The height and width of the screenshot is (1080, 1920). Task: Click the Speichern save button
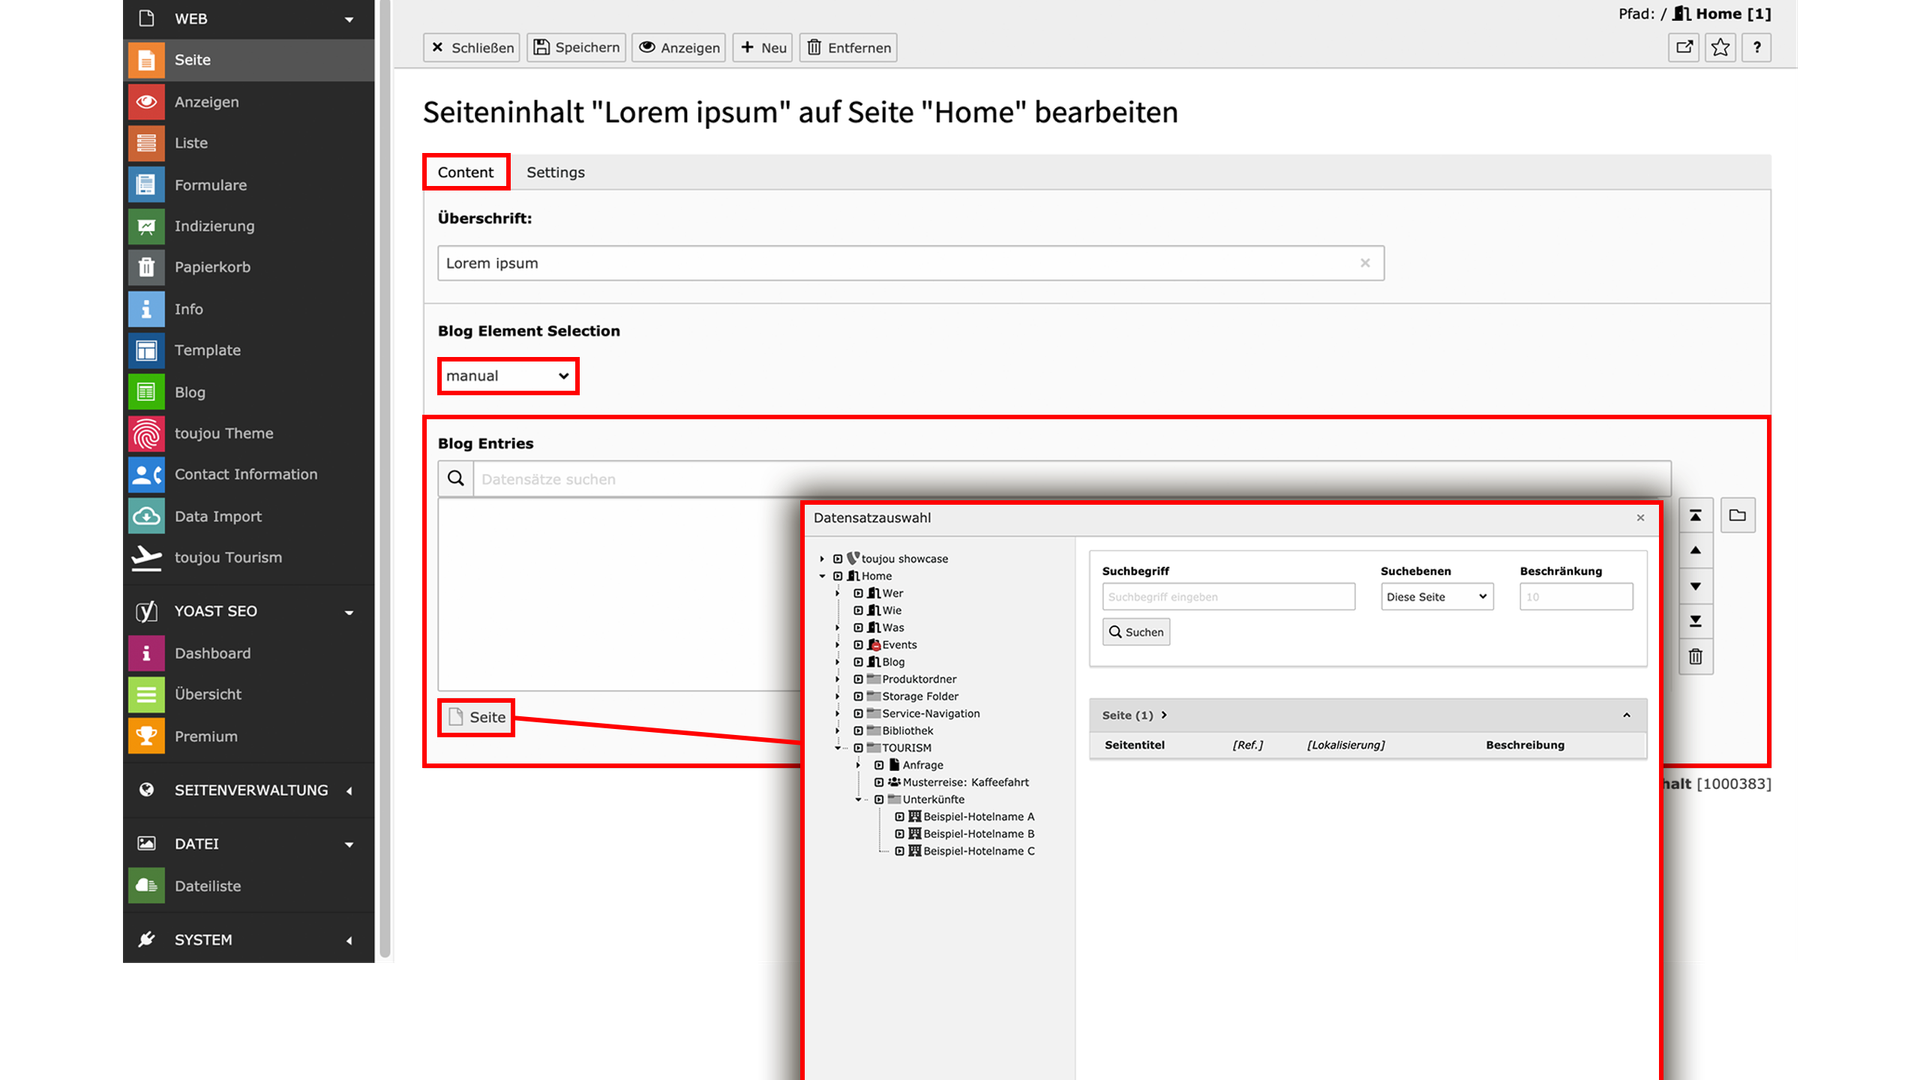click(x=576, y=47)
